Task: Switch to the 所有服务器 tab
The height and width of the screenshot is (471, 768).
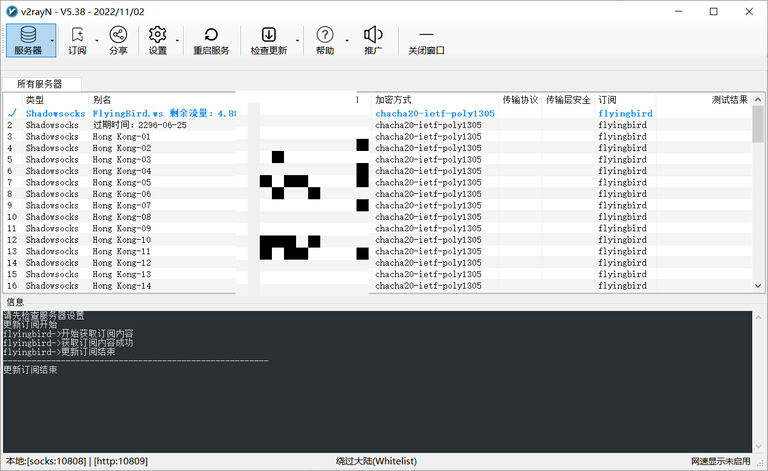Action: click(x=40, y=84)
